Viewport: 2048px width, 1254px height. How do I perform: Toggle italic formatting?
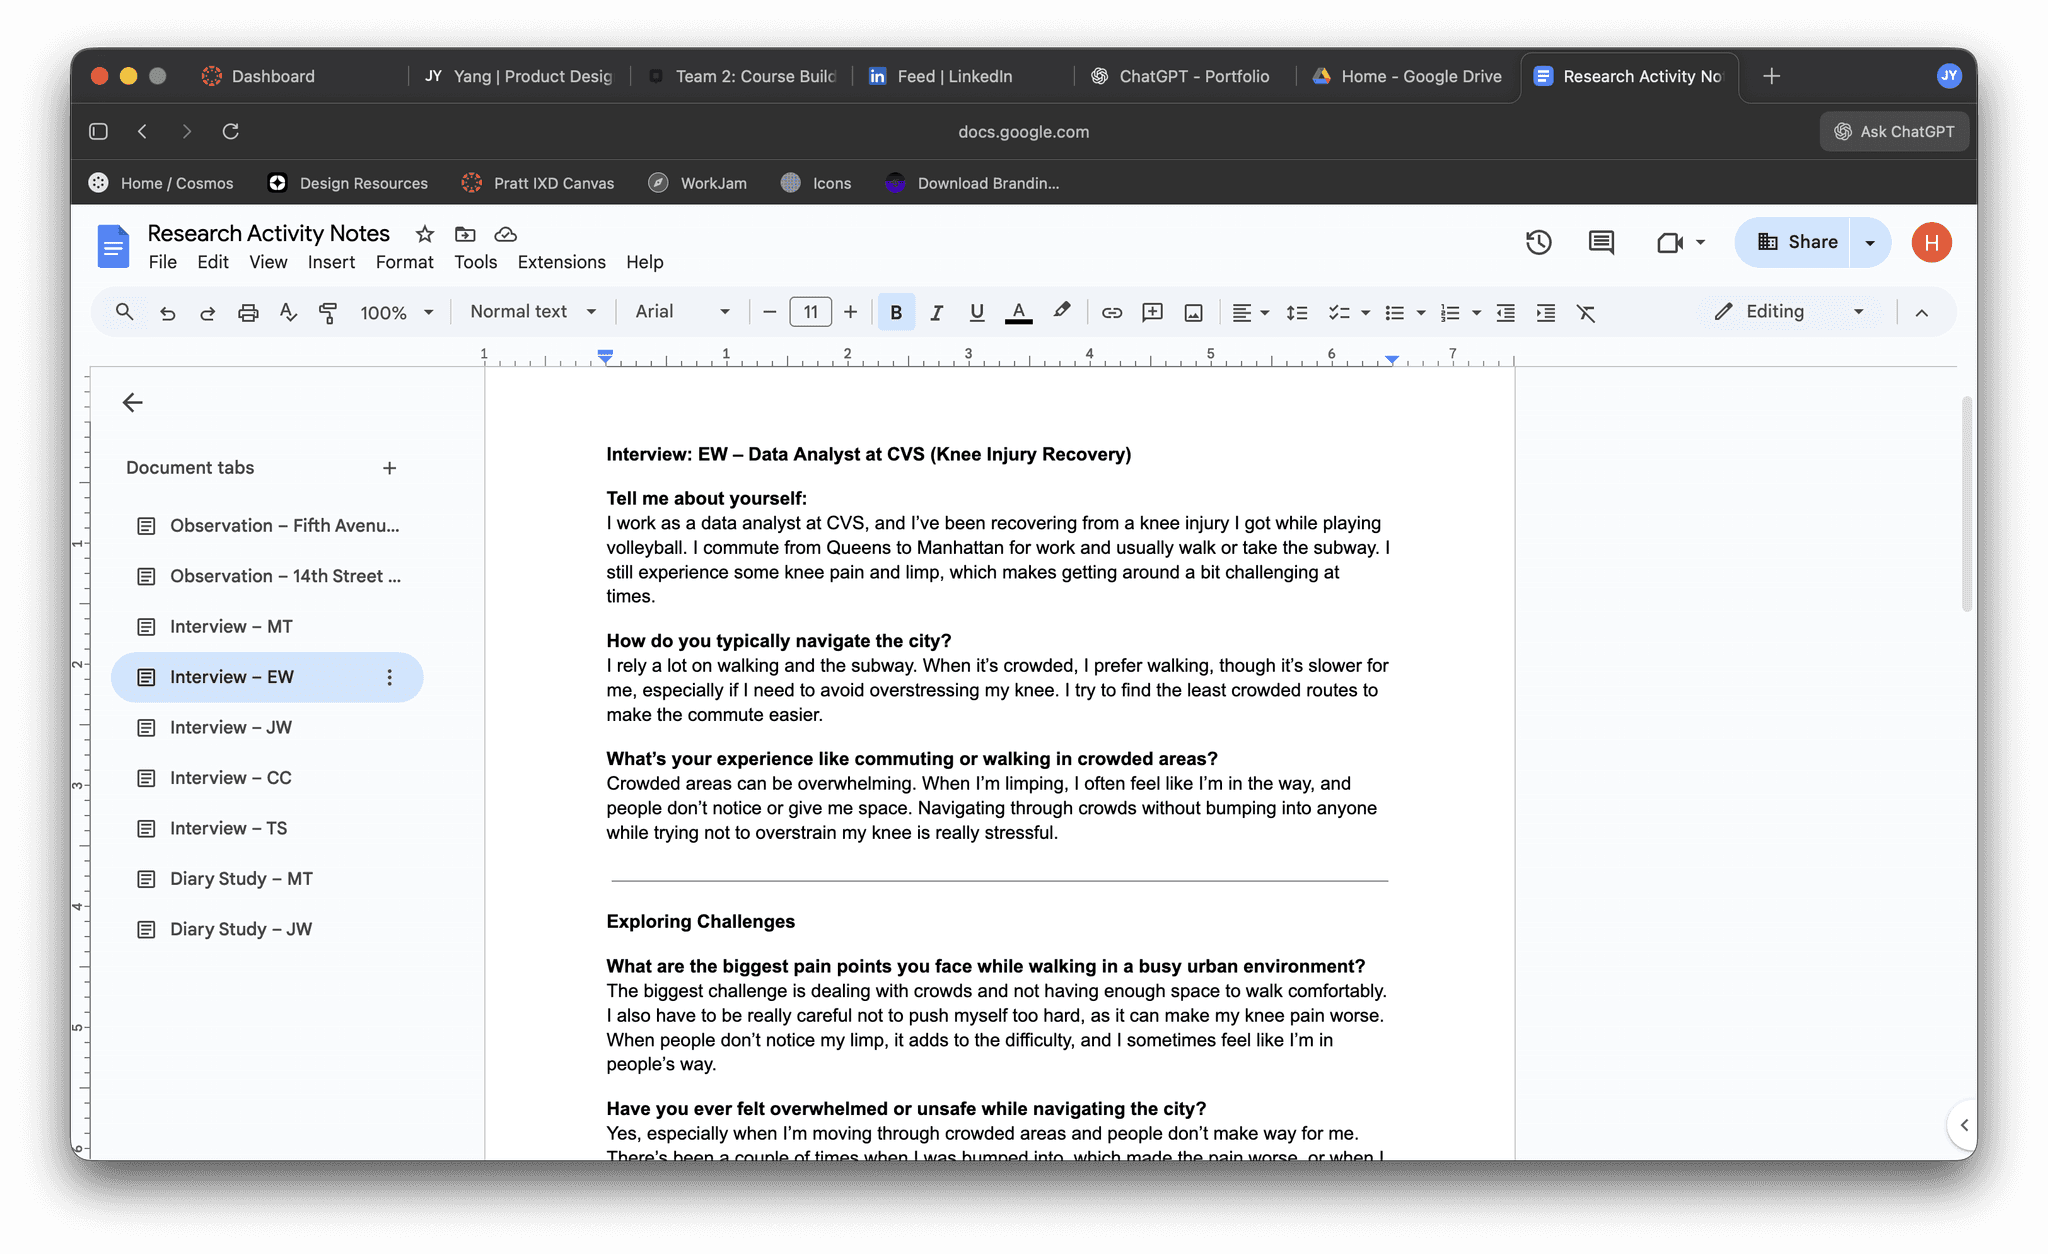(936, 312)
